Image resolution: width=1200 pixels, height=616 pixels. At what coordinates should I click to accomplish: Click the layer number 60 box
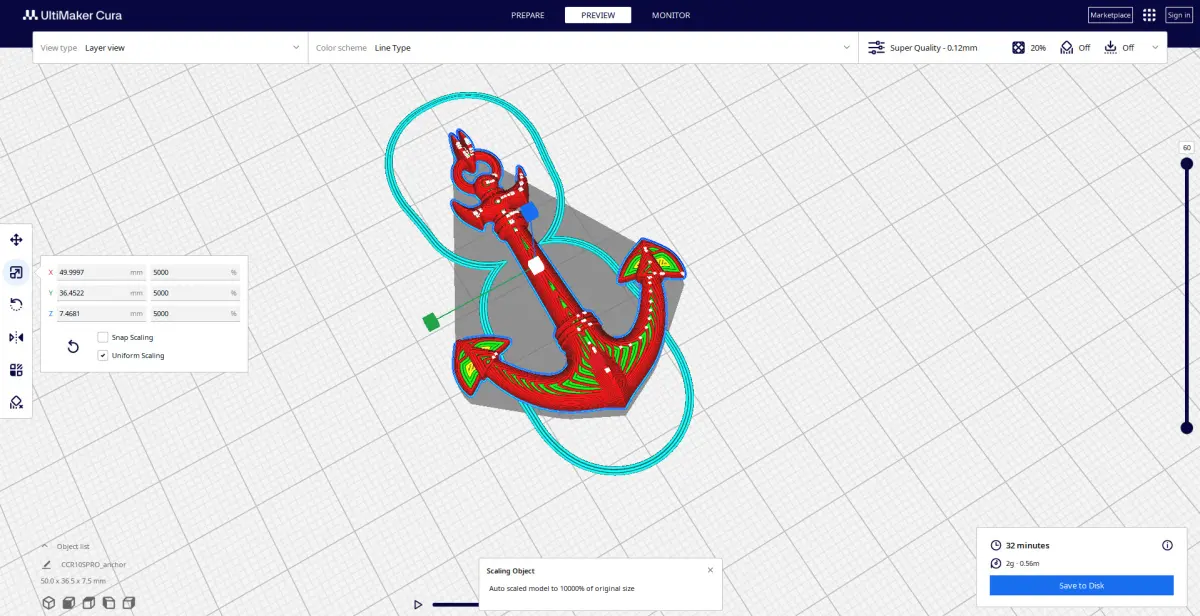pyautogui.click(x=1187, y=147)
